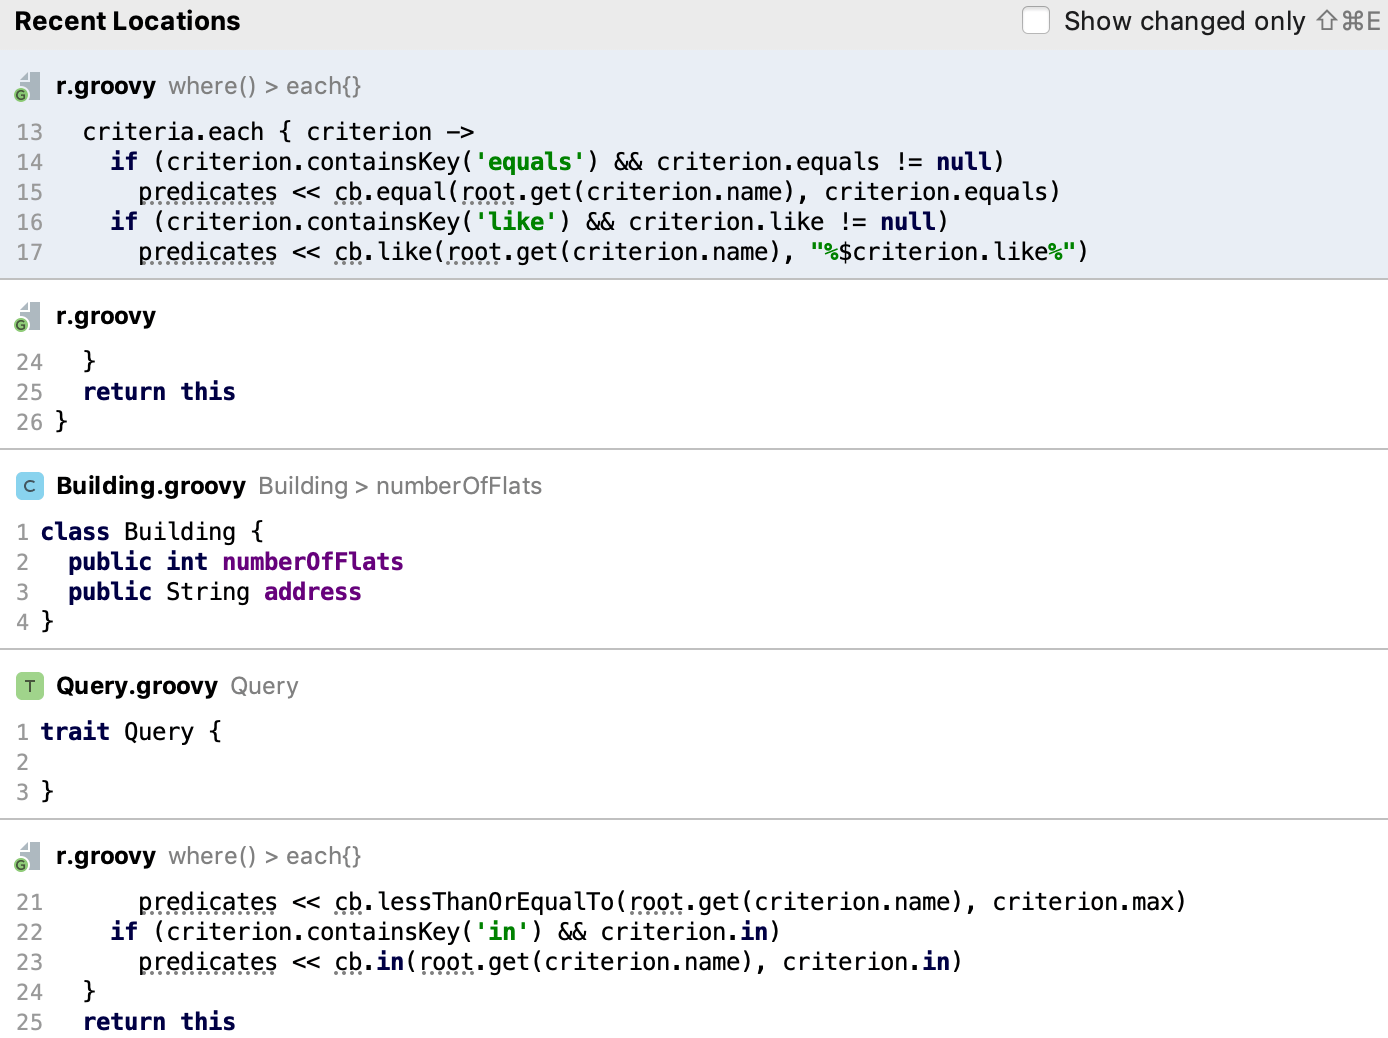This screenshot has width=1388, height=1038.
Task: Jump to 'public String address' line
Action: (x=214, y=592)
